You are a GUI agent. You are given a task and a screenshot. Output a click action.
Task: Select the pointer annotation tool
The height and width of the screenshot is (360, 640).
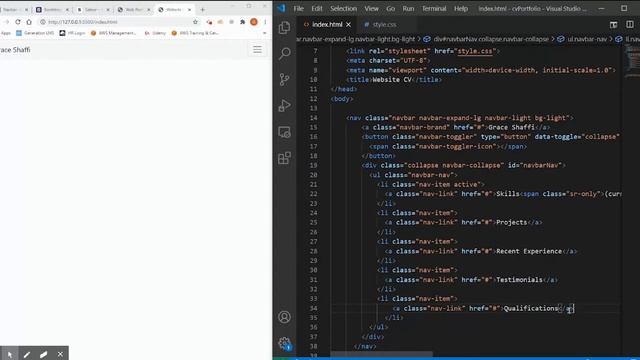coord(10,354)
